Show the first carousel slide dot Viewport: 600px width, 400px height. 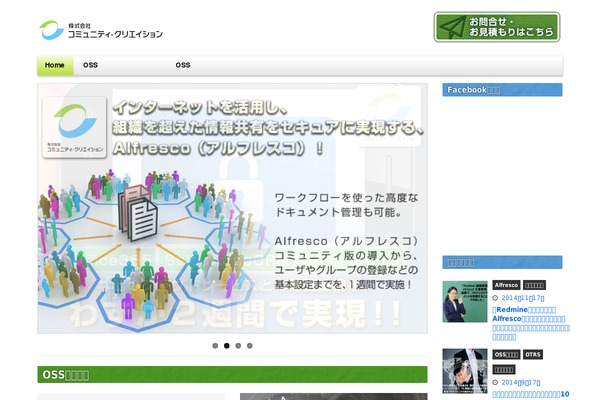tap(215, 346)
